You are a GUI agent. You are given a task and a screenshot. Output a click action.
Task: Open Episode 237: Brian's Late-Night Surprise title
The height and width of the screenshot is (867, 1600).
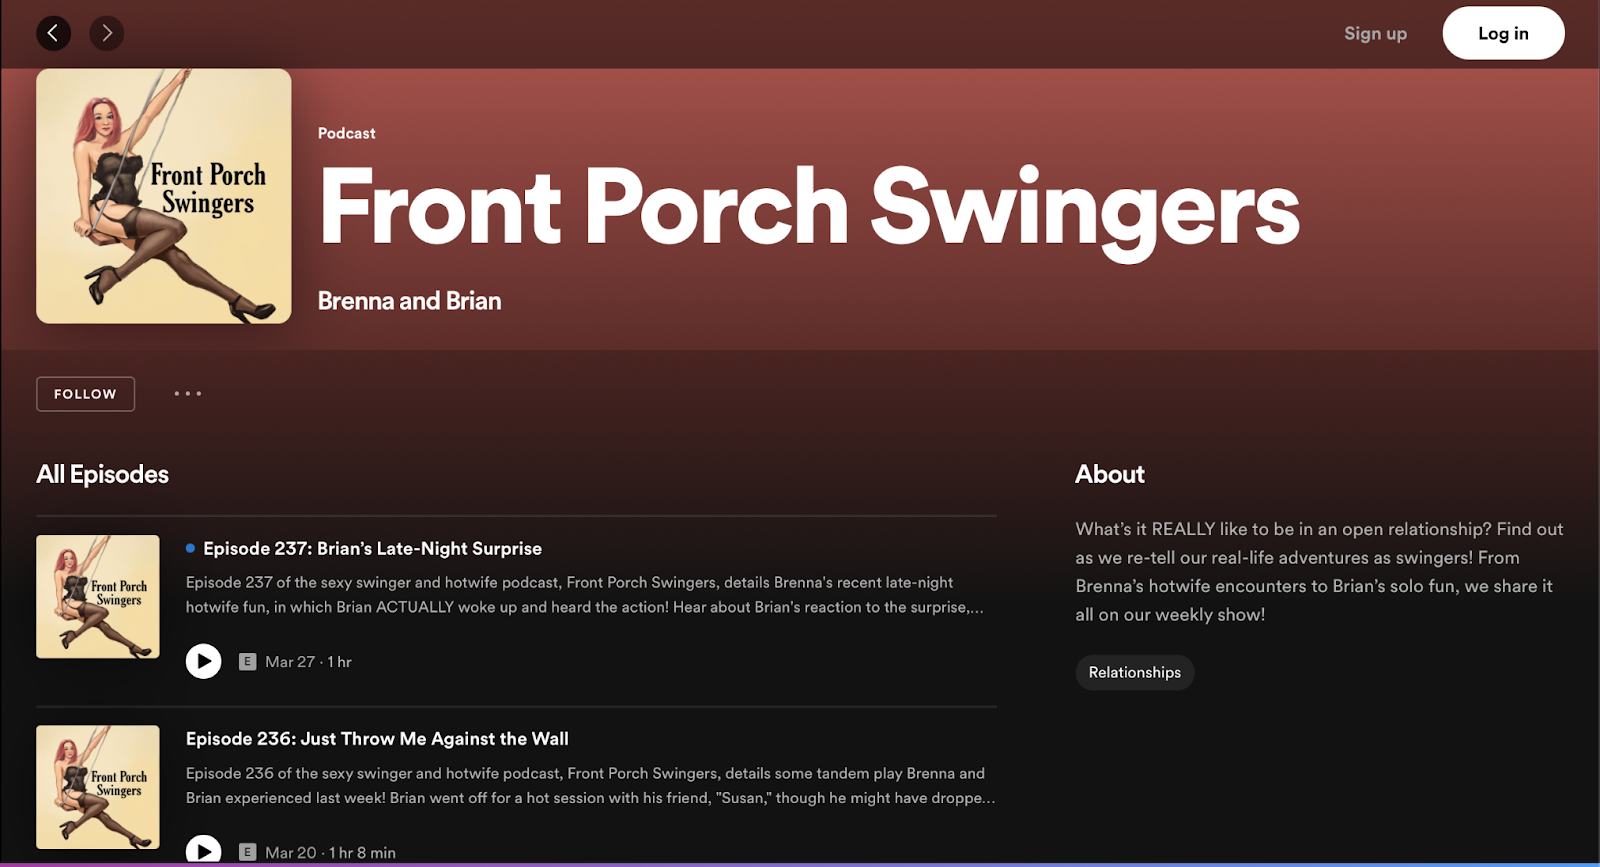coord(372,548)
